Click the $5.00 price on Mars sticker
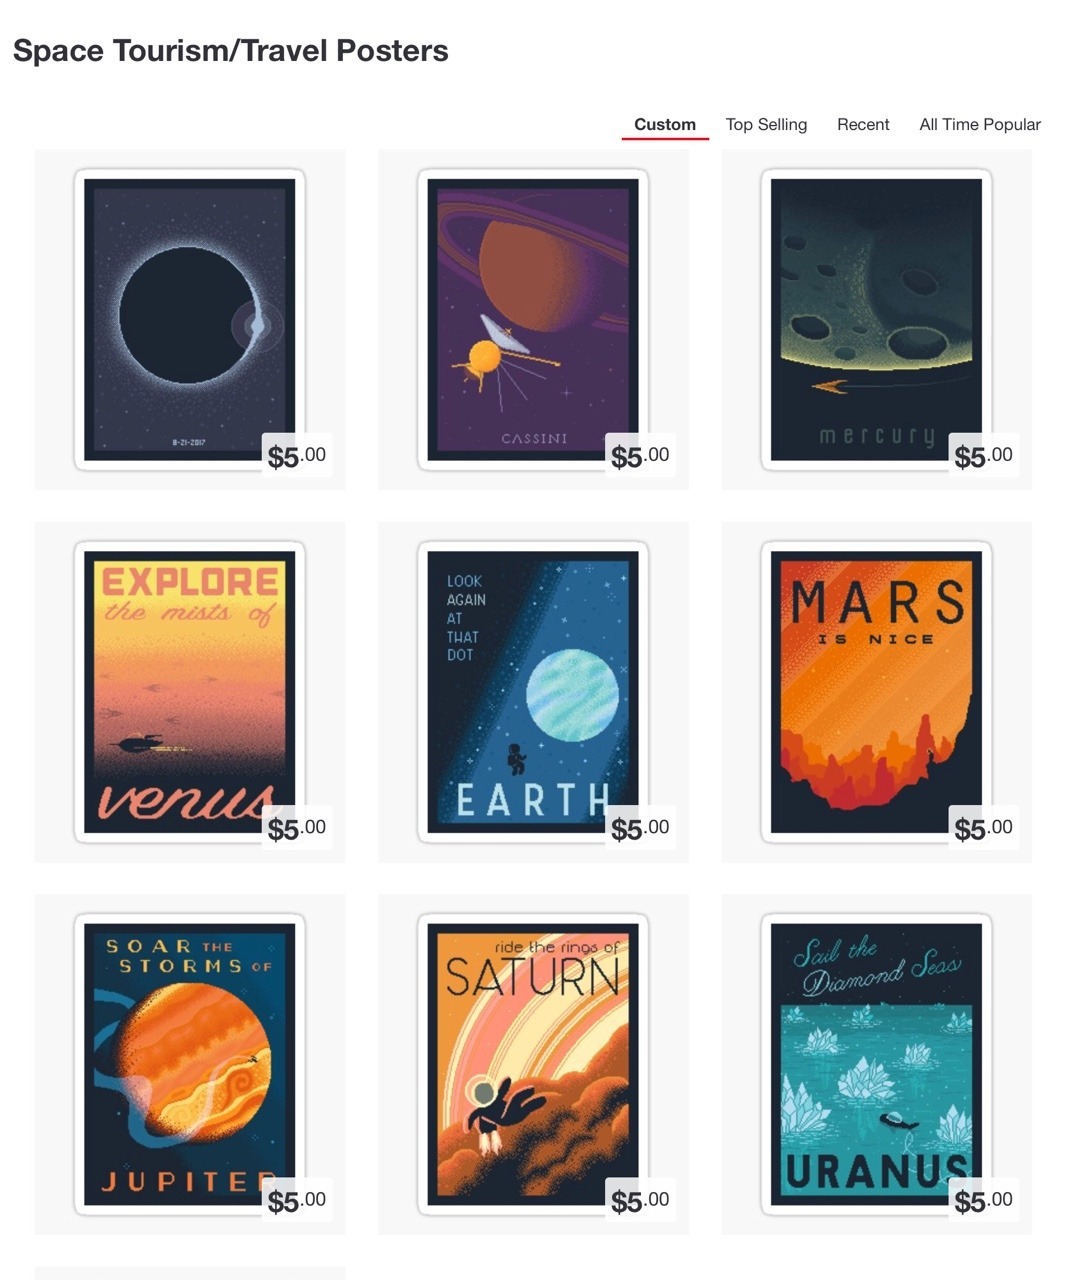 coord(984,828)
